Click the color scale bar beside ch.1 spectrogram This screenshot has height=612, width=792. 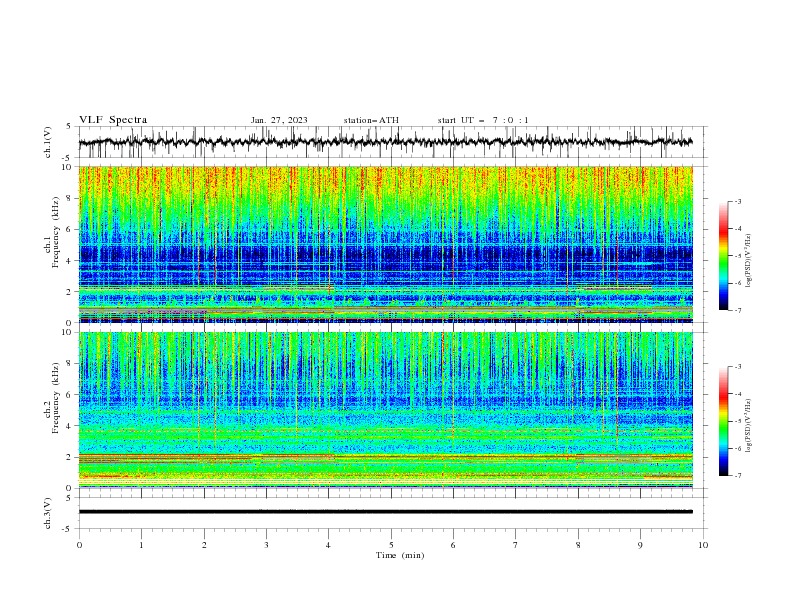pos(724,256)
